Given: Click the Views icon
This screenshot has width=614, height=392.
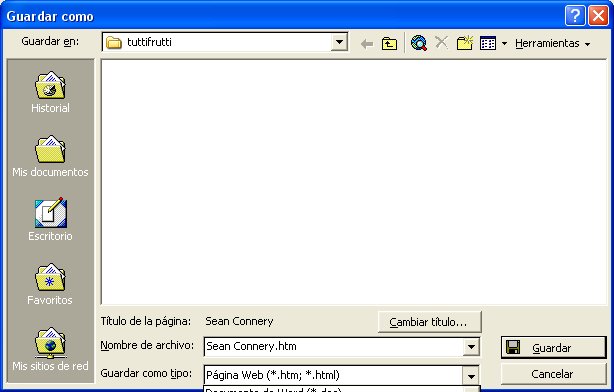Looking at the screenshot, I should 488,43.
